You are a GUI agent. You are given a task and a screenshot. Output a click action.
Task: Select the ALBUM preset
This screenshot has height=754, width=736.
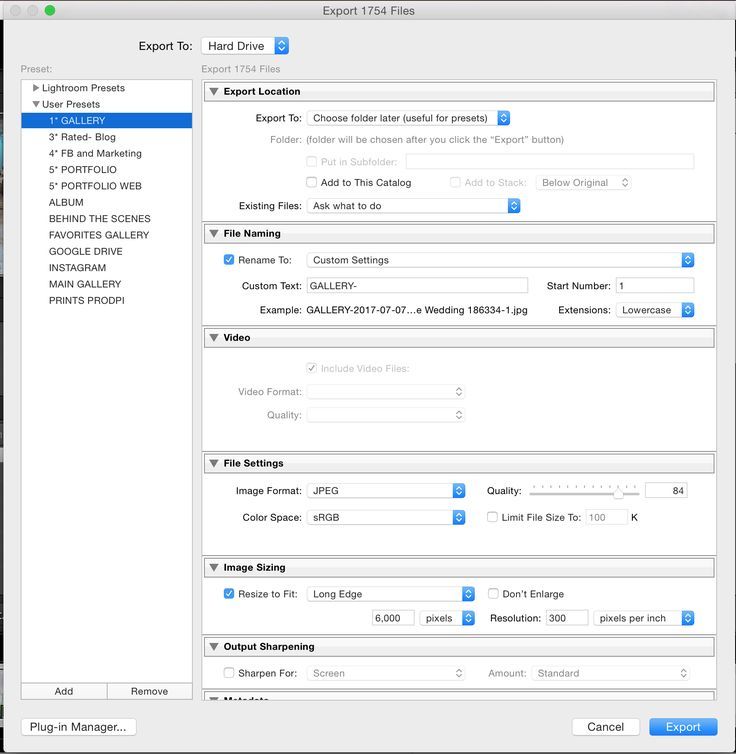coord(107,202)
